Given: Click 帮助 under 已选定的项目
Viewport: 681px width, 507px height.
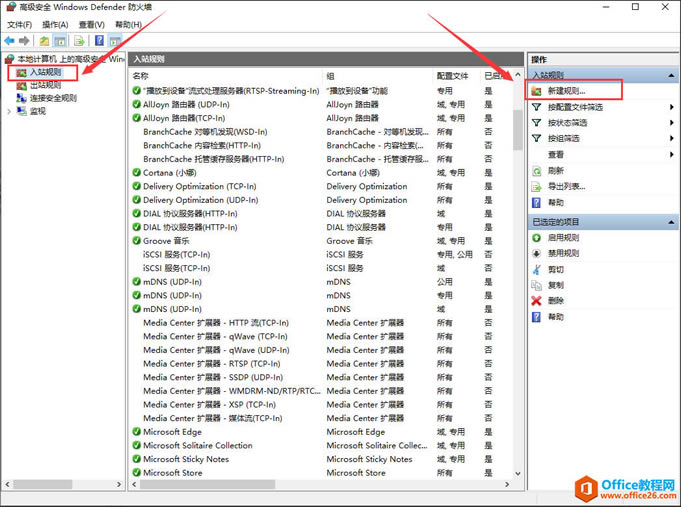Looking at the screenshot, I should pos(555,317).
